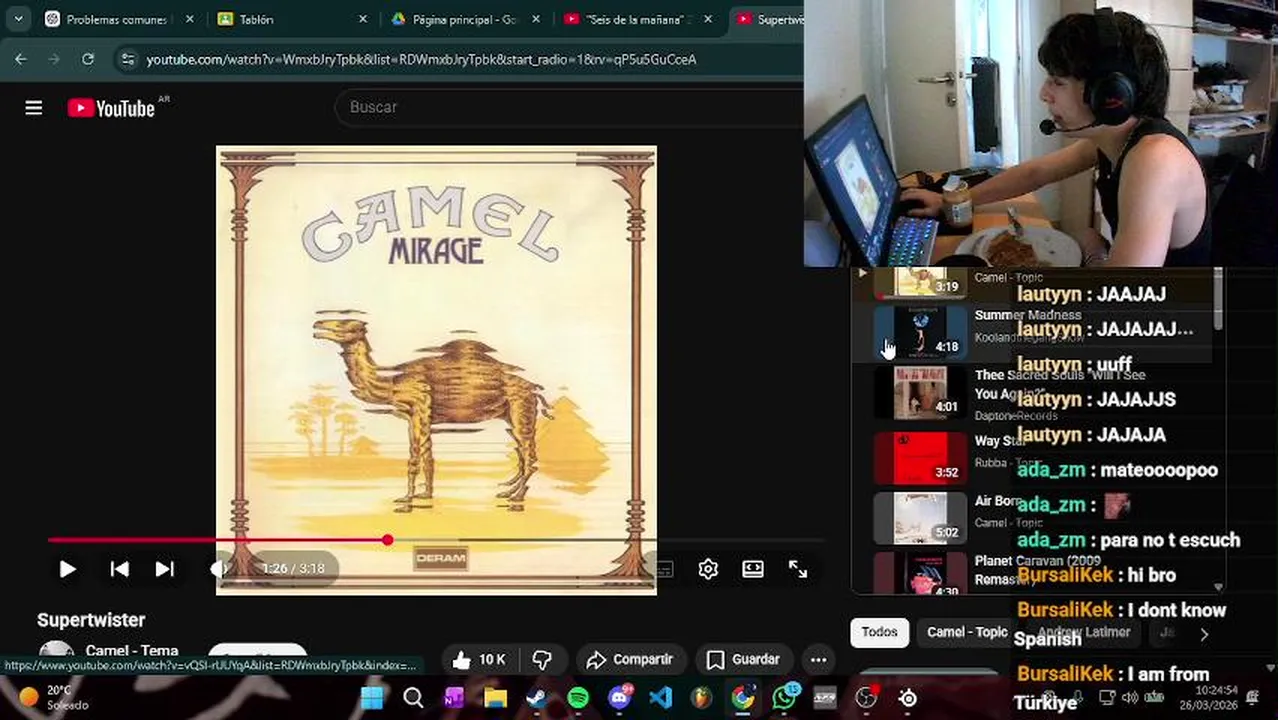Focus the Buscar search field

[x=570, y=107]
